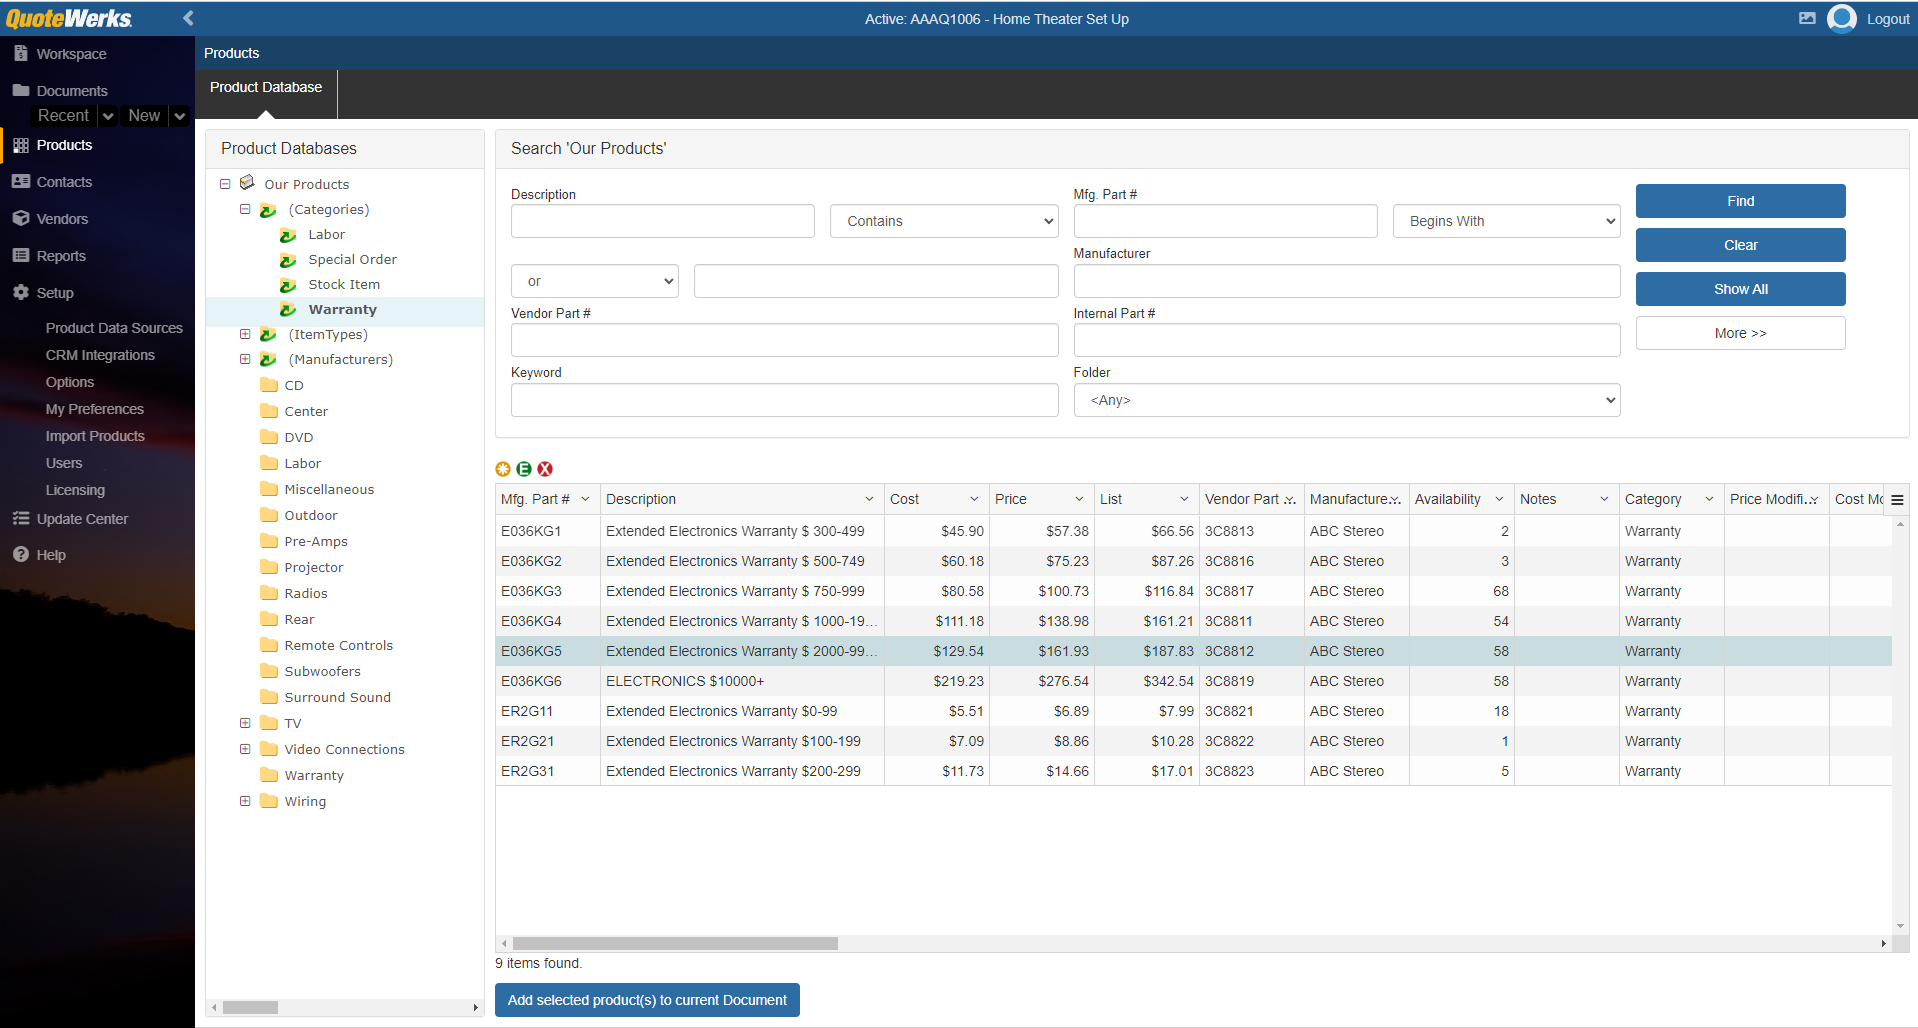Select the Warranty category in tree
The height and width of the screenshot is (1028, 1918).
342,310
